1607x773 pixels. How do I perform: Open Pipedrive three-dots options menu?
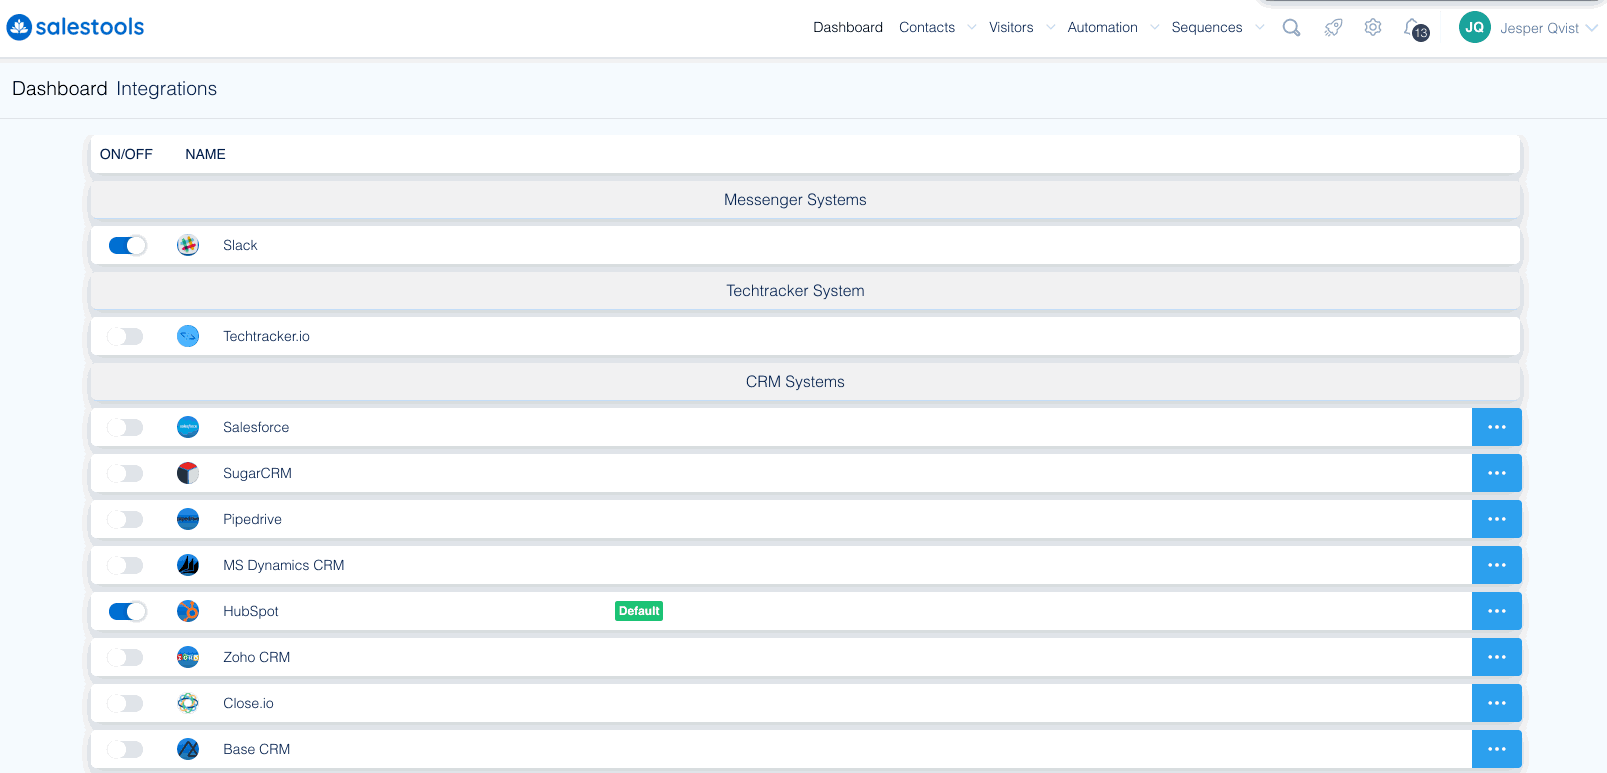click(1497, 519)
